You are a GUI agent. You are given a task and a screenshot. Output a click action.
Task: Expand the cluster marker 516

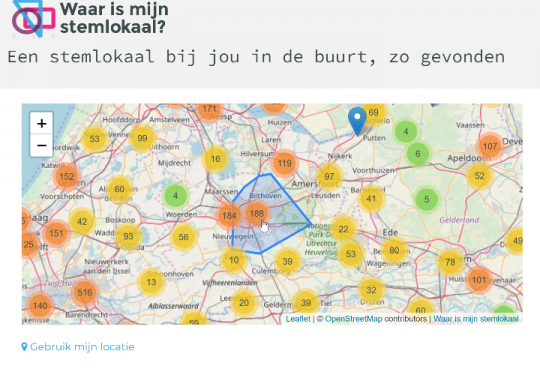click(85, 292)
